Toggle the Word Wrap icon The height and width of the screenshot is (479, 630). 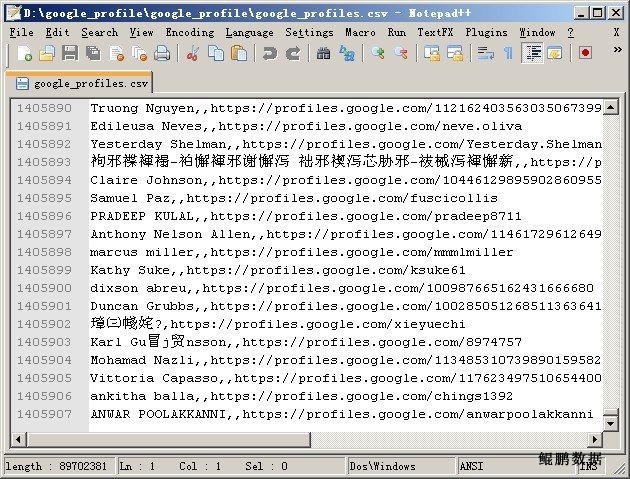point(485,53)
